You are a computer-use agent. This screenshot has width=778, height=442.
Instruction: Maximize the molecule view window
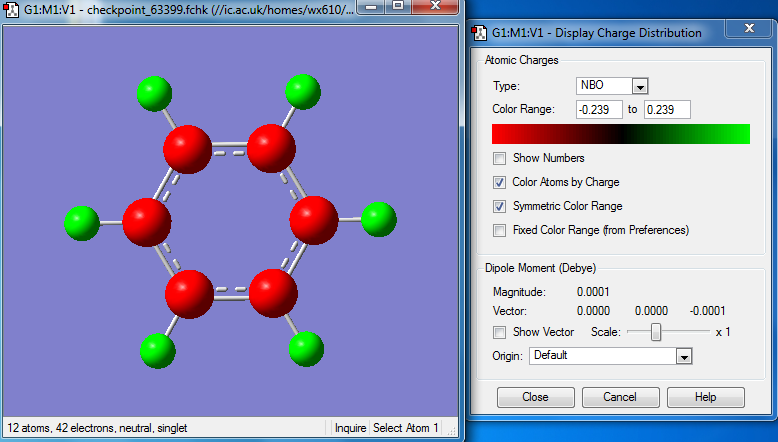coord(398,6)
